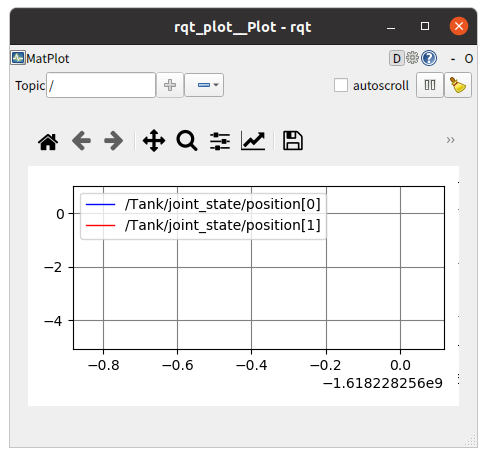This screenshot has height=457, width=487.
Task: Click the x-axis offset label −1.618228256e9
Action: tap(383, 383)
